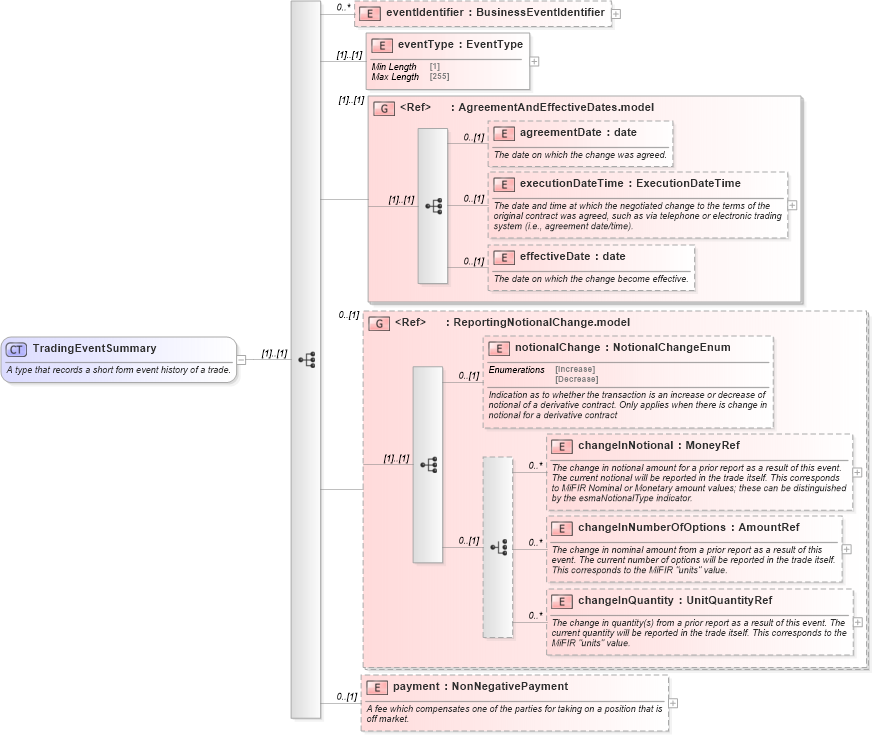Click the eventIdentifier element icon
This screenshot has height=736, width=873.
coord(371,12)
